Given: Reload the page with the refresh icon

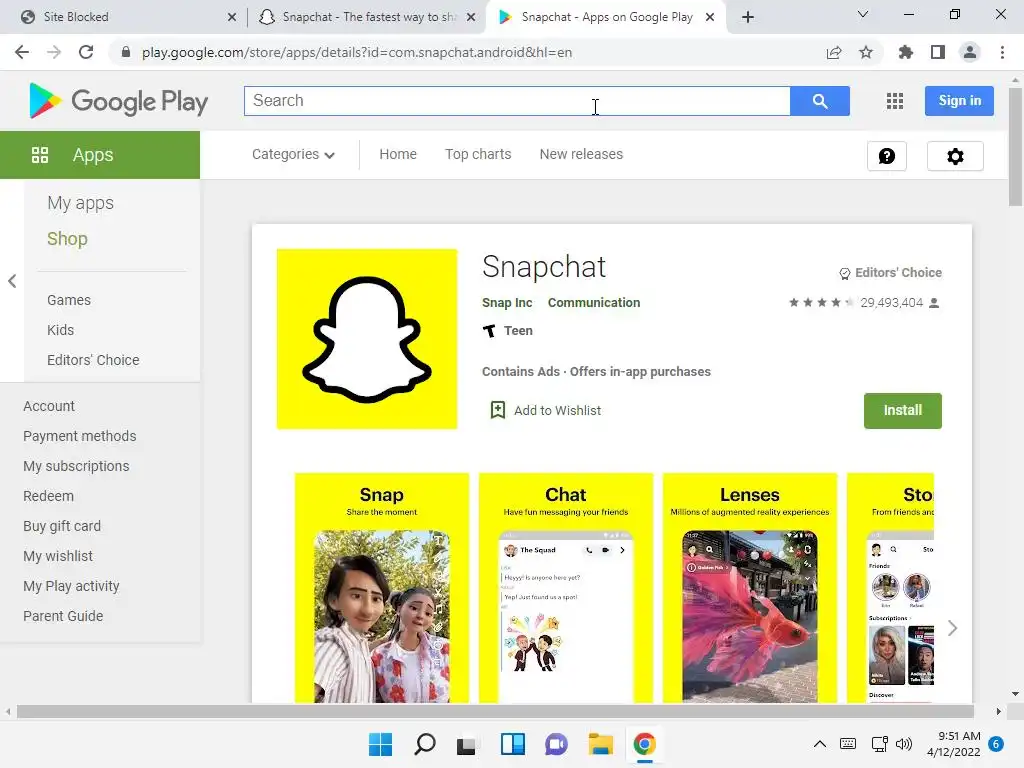Looking at the screenshot, I should click(x=86, y=52).
